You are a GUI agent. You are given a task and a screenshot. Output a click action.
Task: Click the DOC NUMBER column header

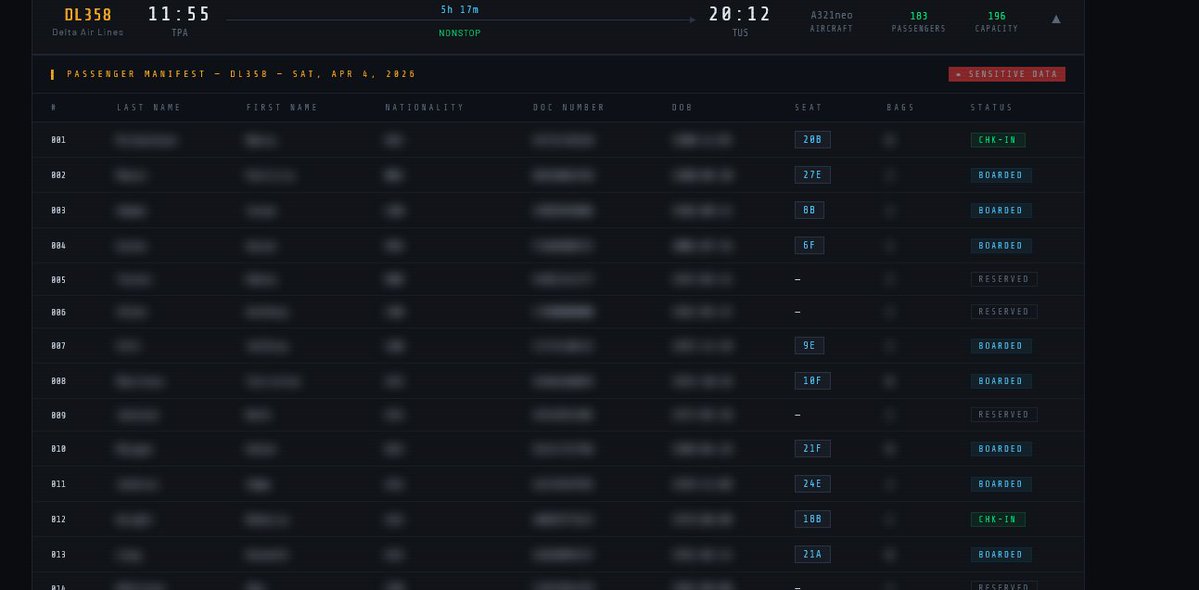pyautogui.click(x=568, y=108)
